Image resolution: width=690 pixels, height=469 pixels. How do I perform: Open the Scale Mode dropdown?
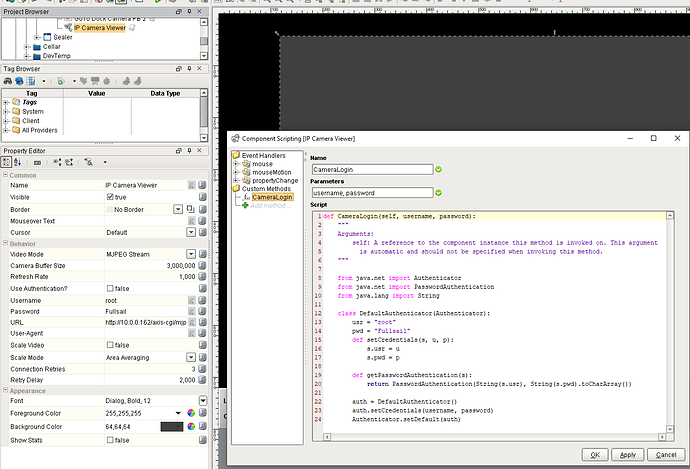point(191,358)
